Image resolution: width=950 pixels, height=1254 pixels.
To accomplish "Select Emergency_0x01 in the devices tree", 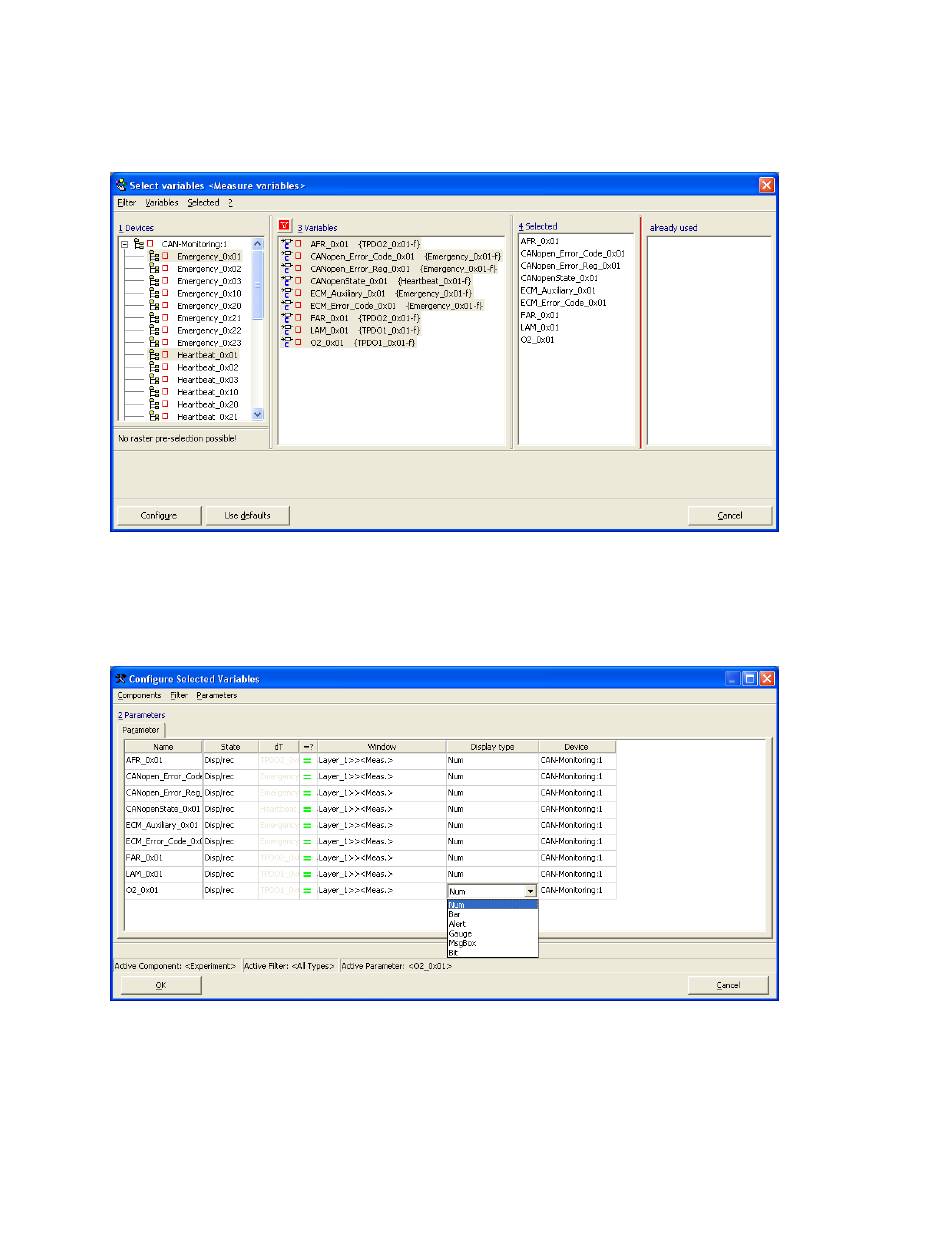I will (x=208, y=256).
